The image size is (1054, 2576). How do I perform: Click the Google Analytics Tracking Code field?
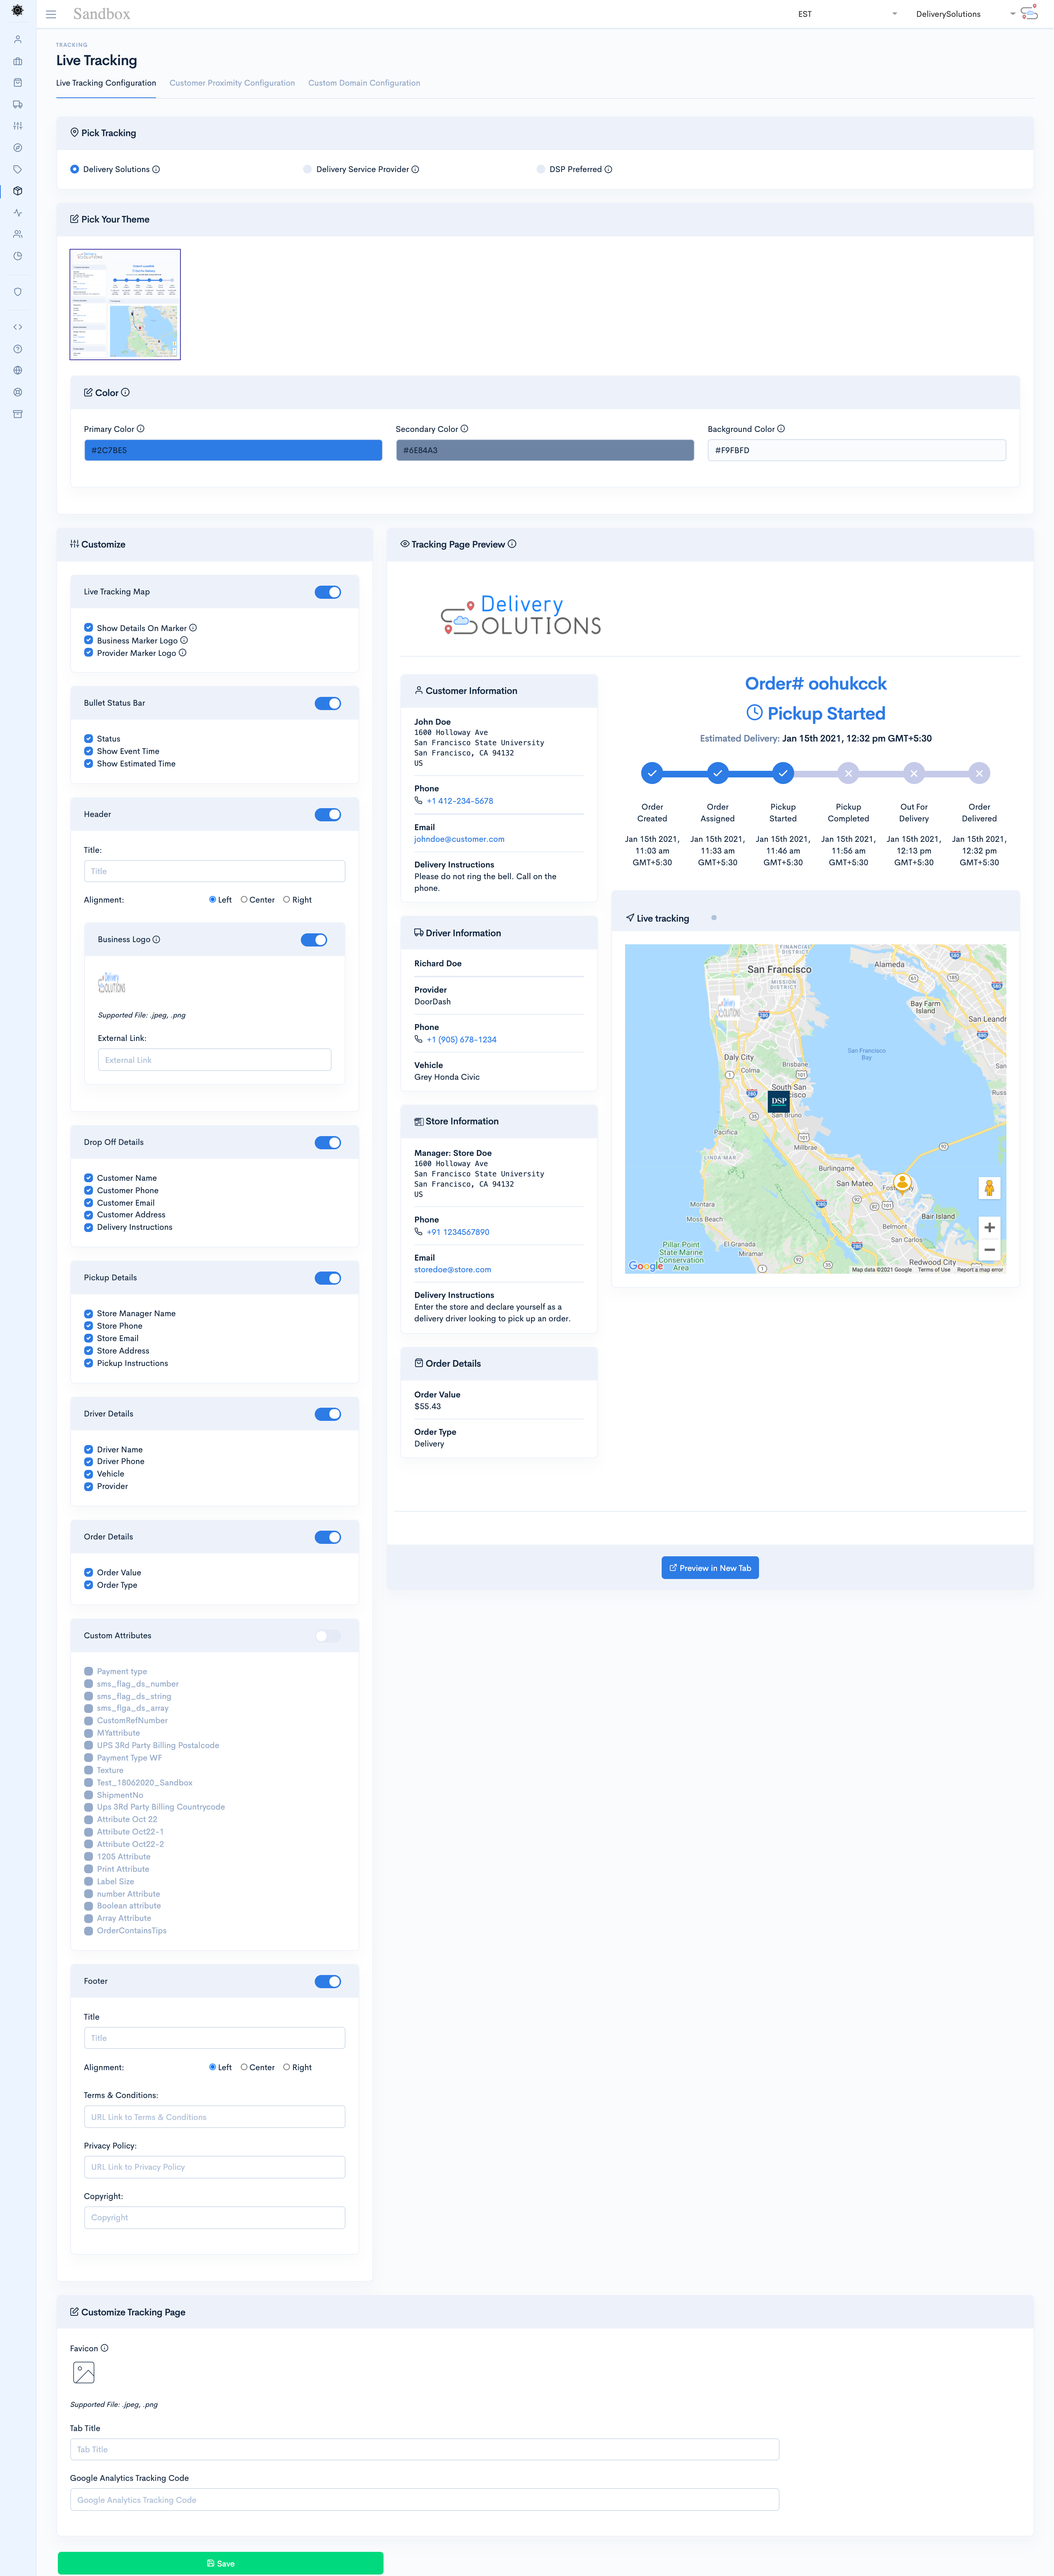coord(424,2500)
